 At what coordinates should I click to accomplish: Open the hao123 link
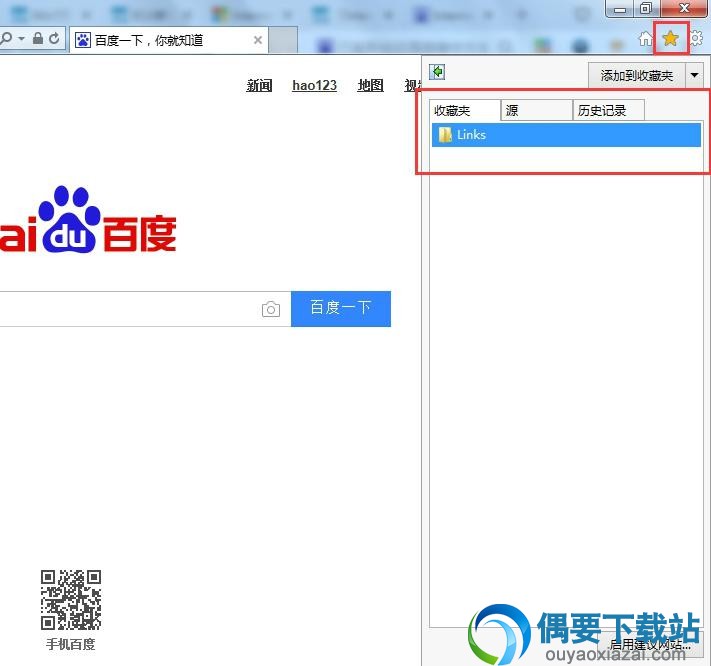tap(314, 85)
